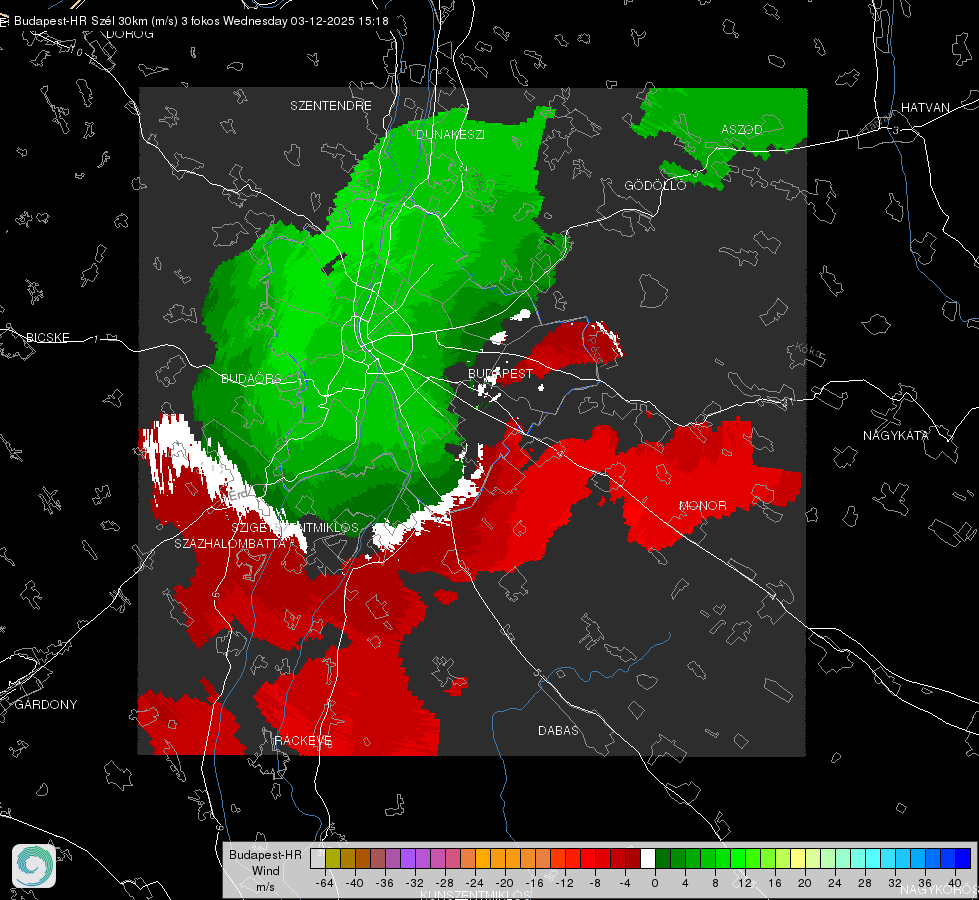The width and height of the screenshot is (979, 900).
Task: Click the Kóka map label
Action: coord(807,351)
